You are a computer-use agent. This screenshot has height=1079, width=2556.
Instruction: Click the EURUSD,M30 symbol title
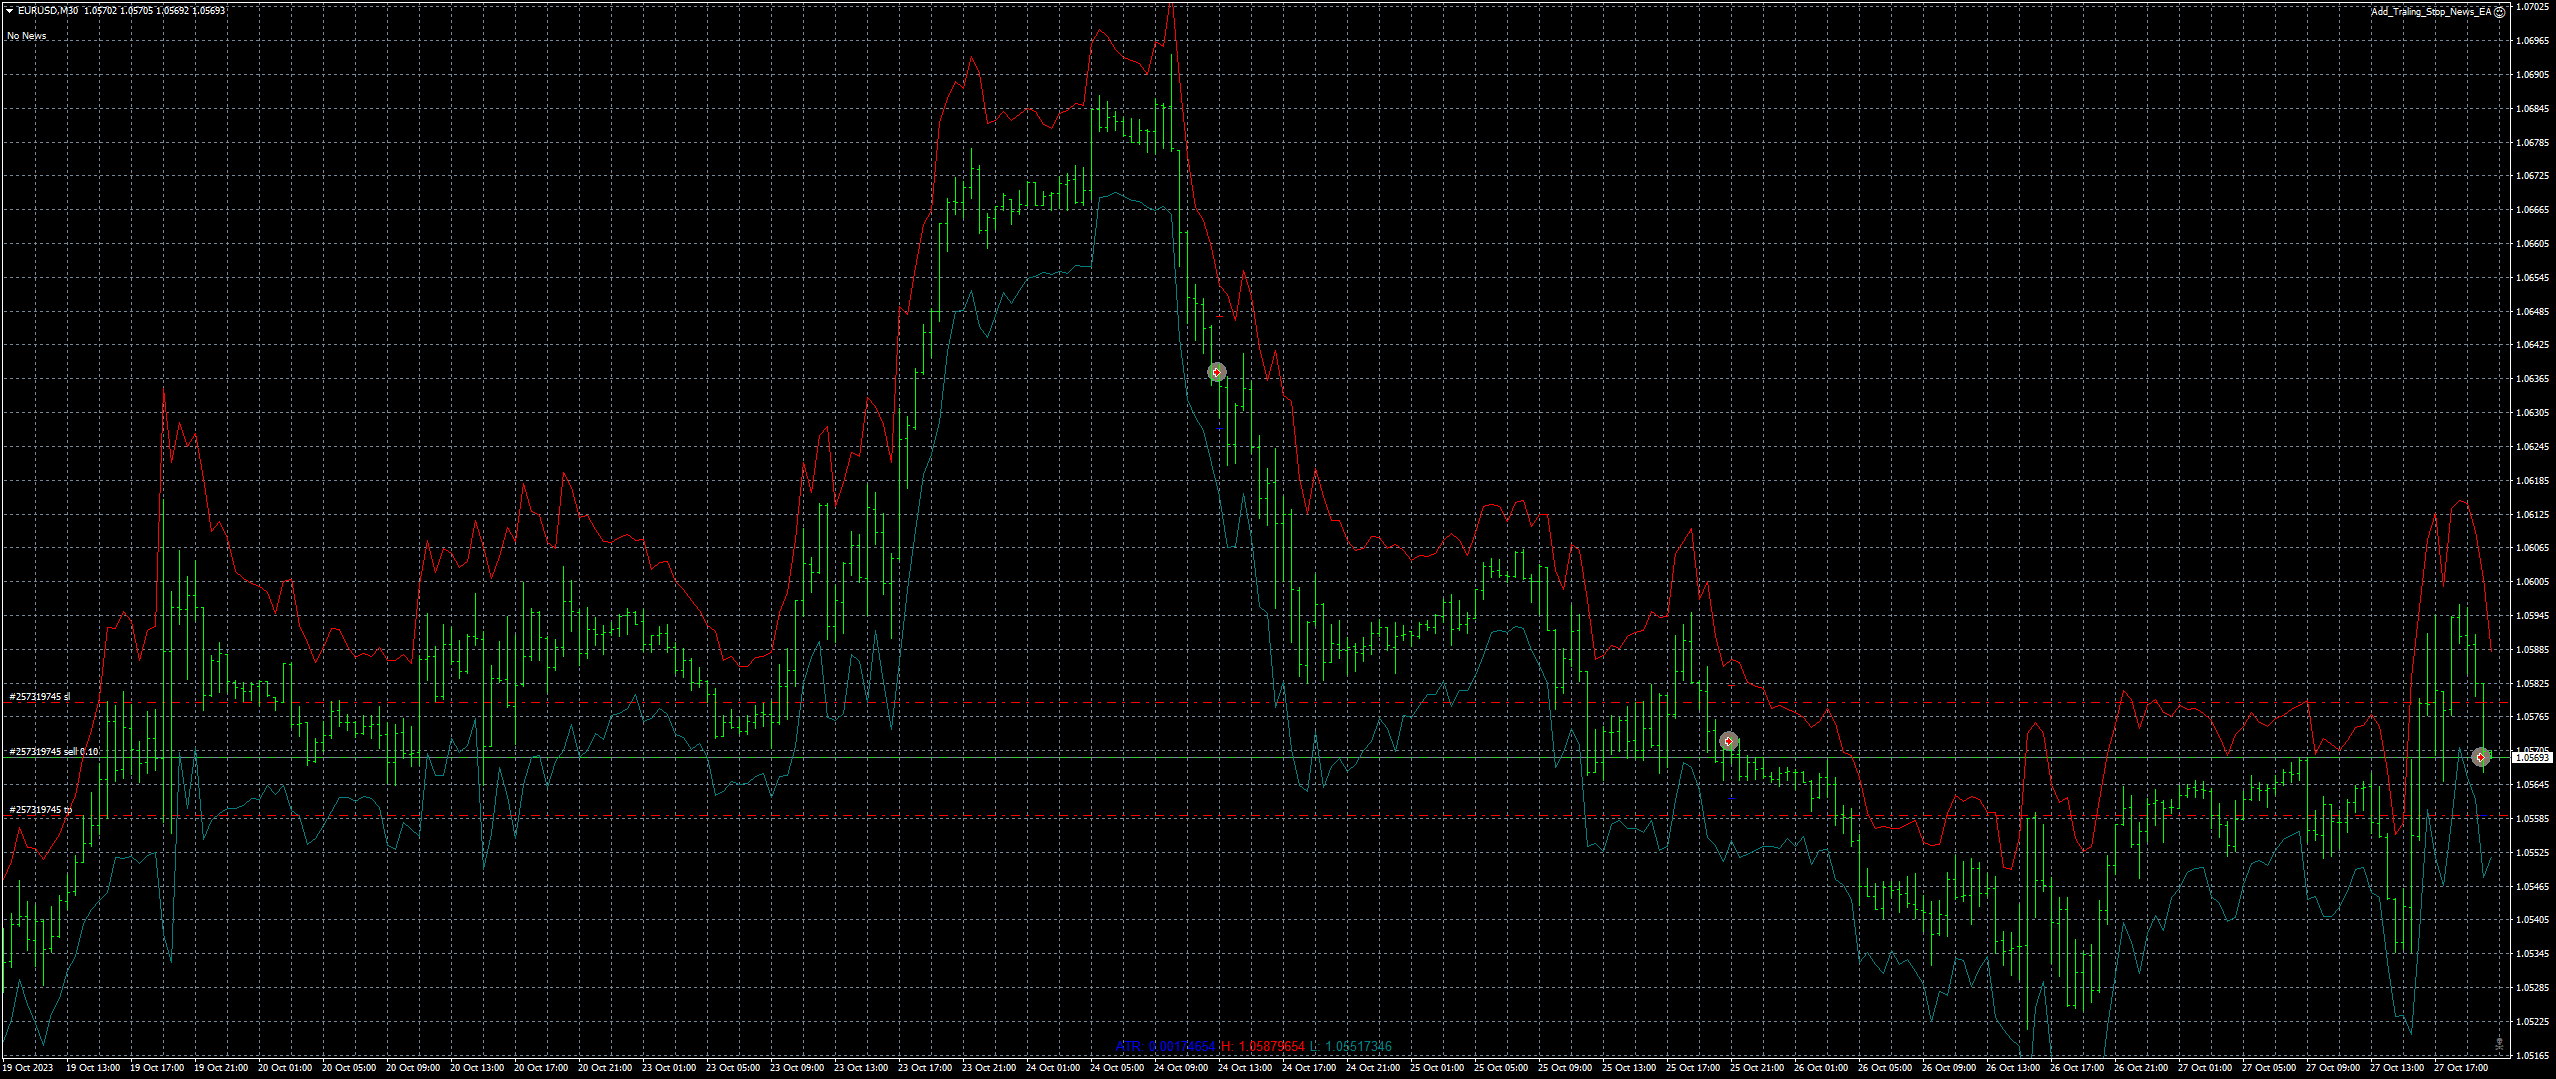point(48,11)
